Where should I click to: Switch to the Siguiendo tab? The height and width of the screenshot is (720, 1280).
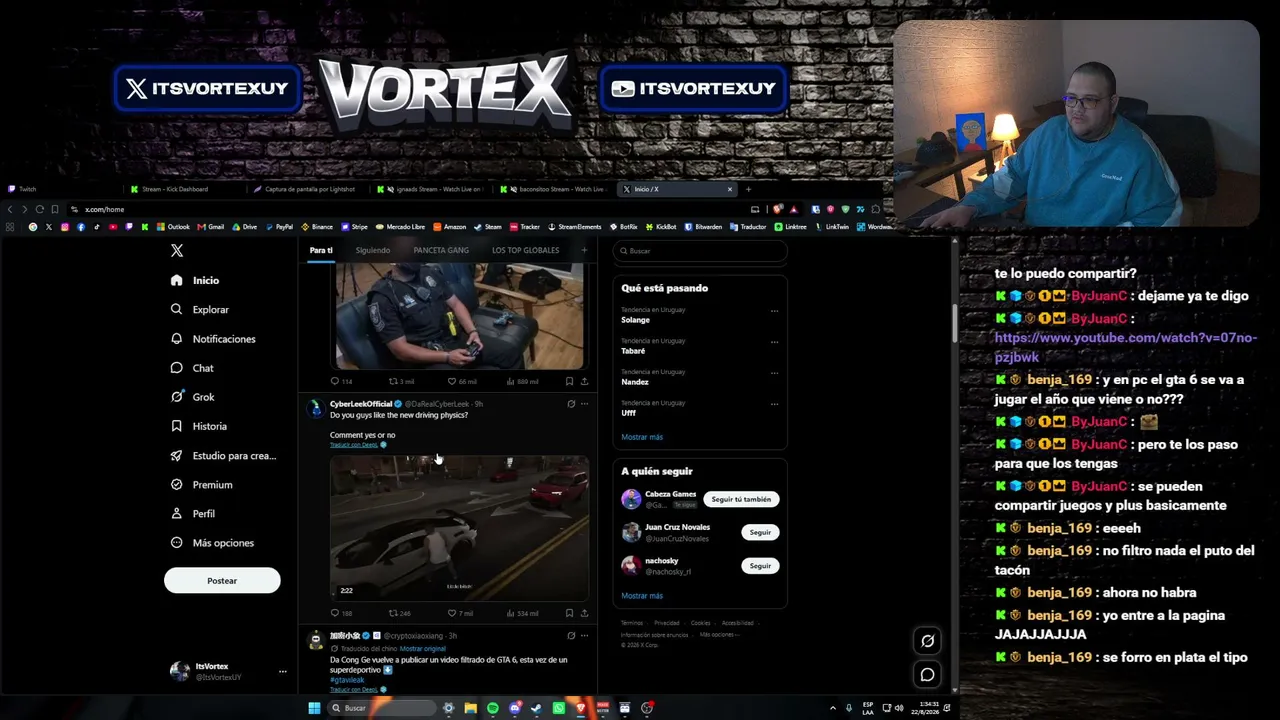(373, 250)
